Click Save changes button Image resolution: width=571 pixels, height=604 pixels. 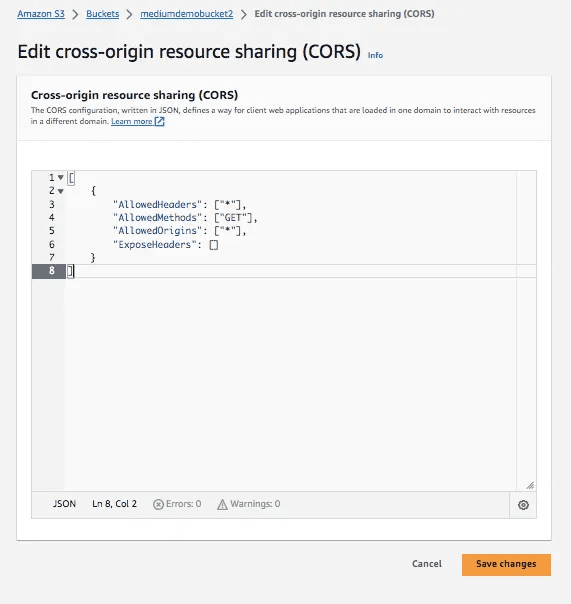point(506,564)
